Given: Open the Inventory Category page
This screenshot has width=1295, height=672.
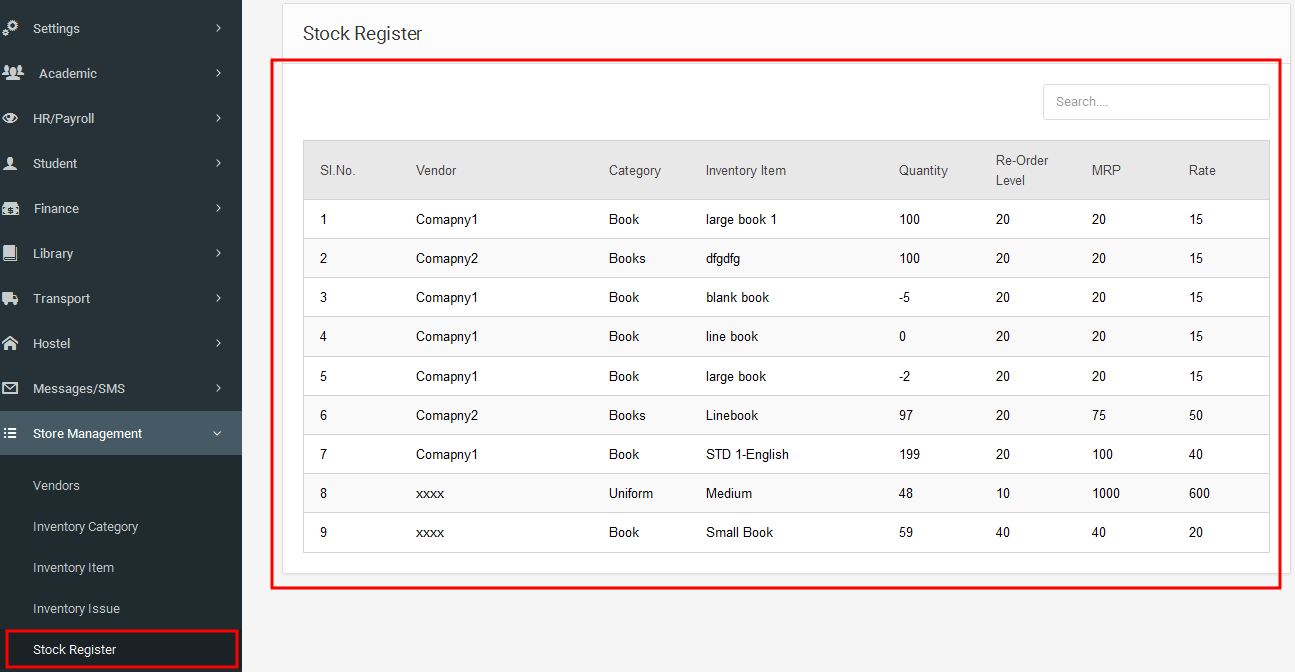Looking at the screenshot, I should pyautogui.click(x=85, y=526).
